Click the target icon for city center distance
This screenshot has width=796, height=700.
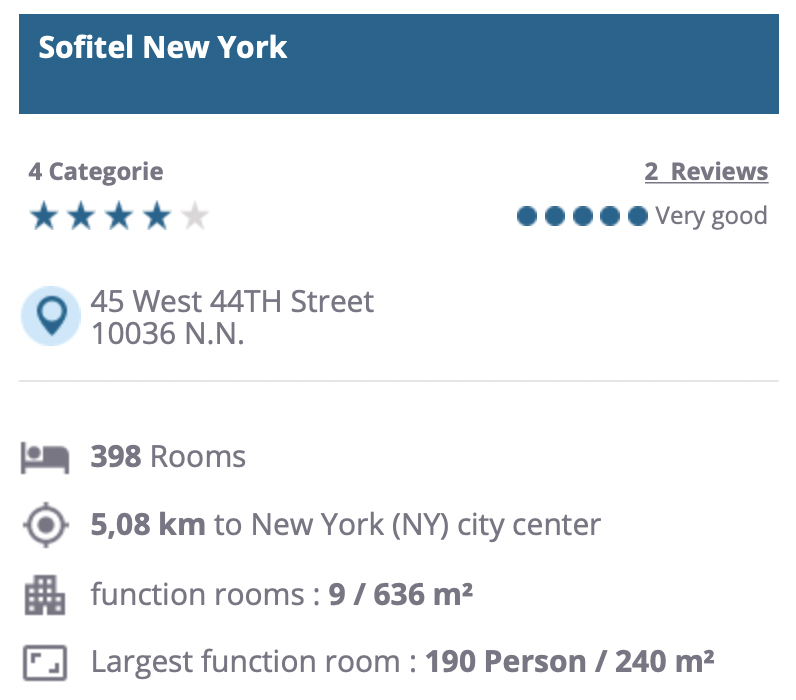tap(45, 524)
